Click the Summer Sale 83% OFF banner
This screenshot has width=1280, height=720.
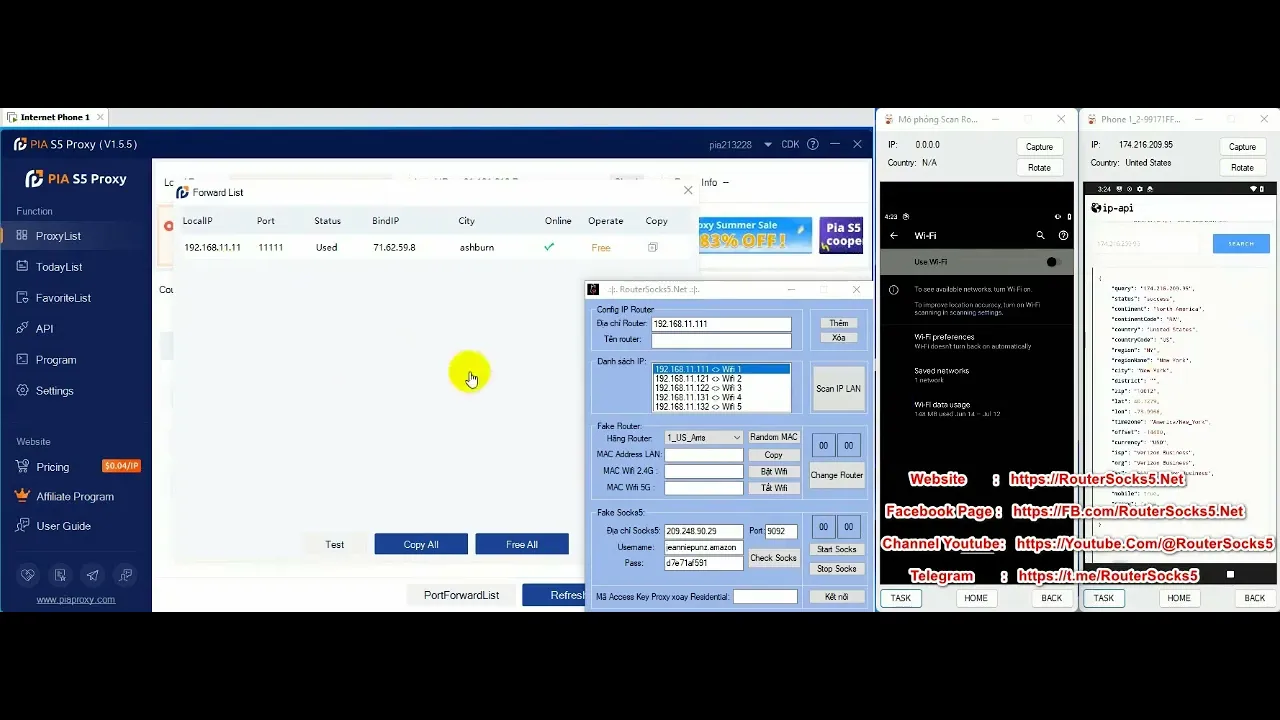coord(755,235)
